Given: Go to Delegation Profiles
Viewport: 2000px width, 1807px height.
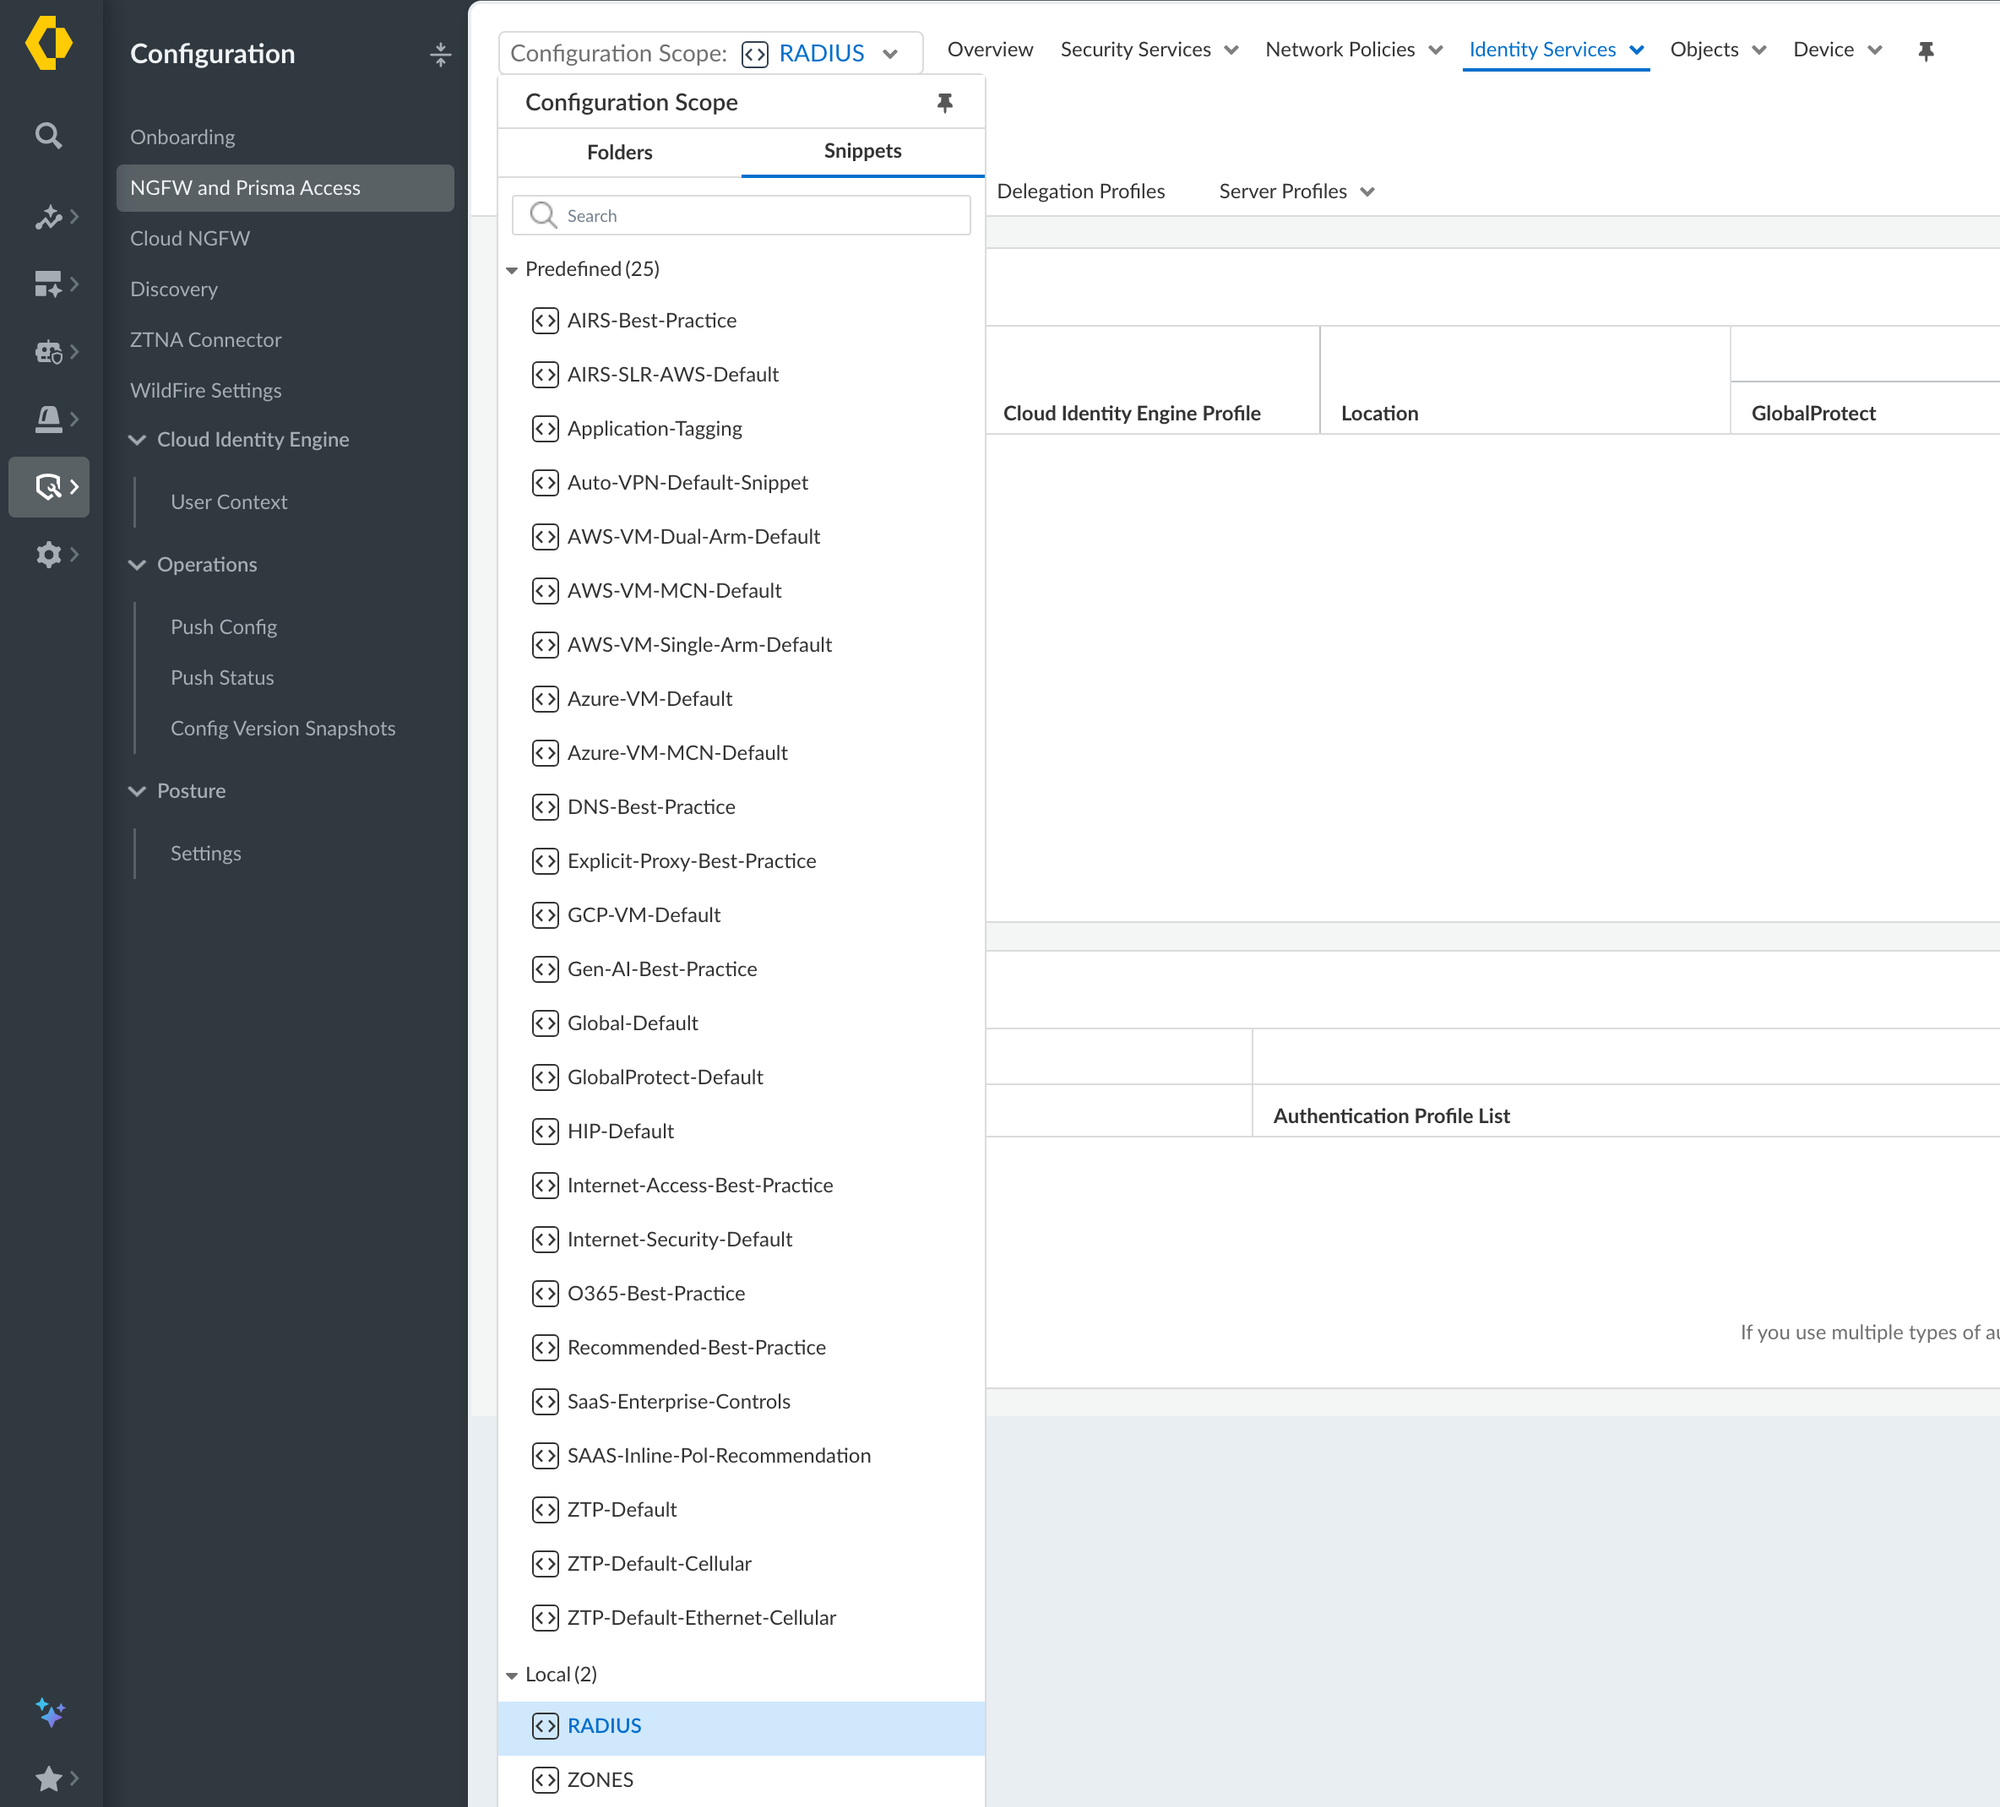Looking at the screenshot, I should pos(1080,191).
